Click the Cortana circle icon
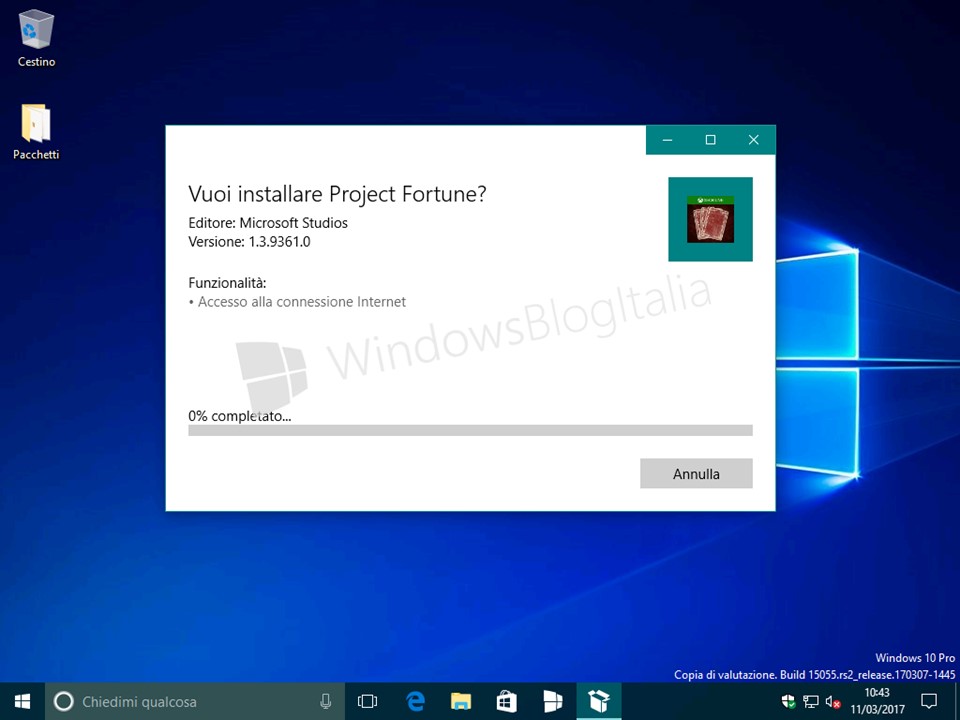960x720 pixels. click(x=64, y=702)
